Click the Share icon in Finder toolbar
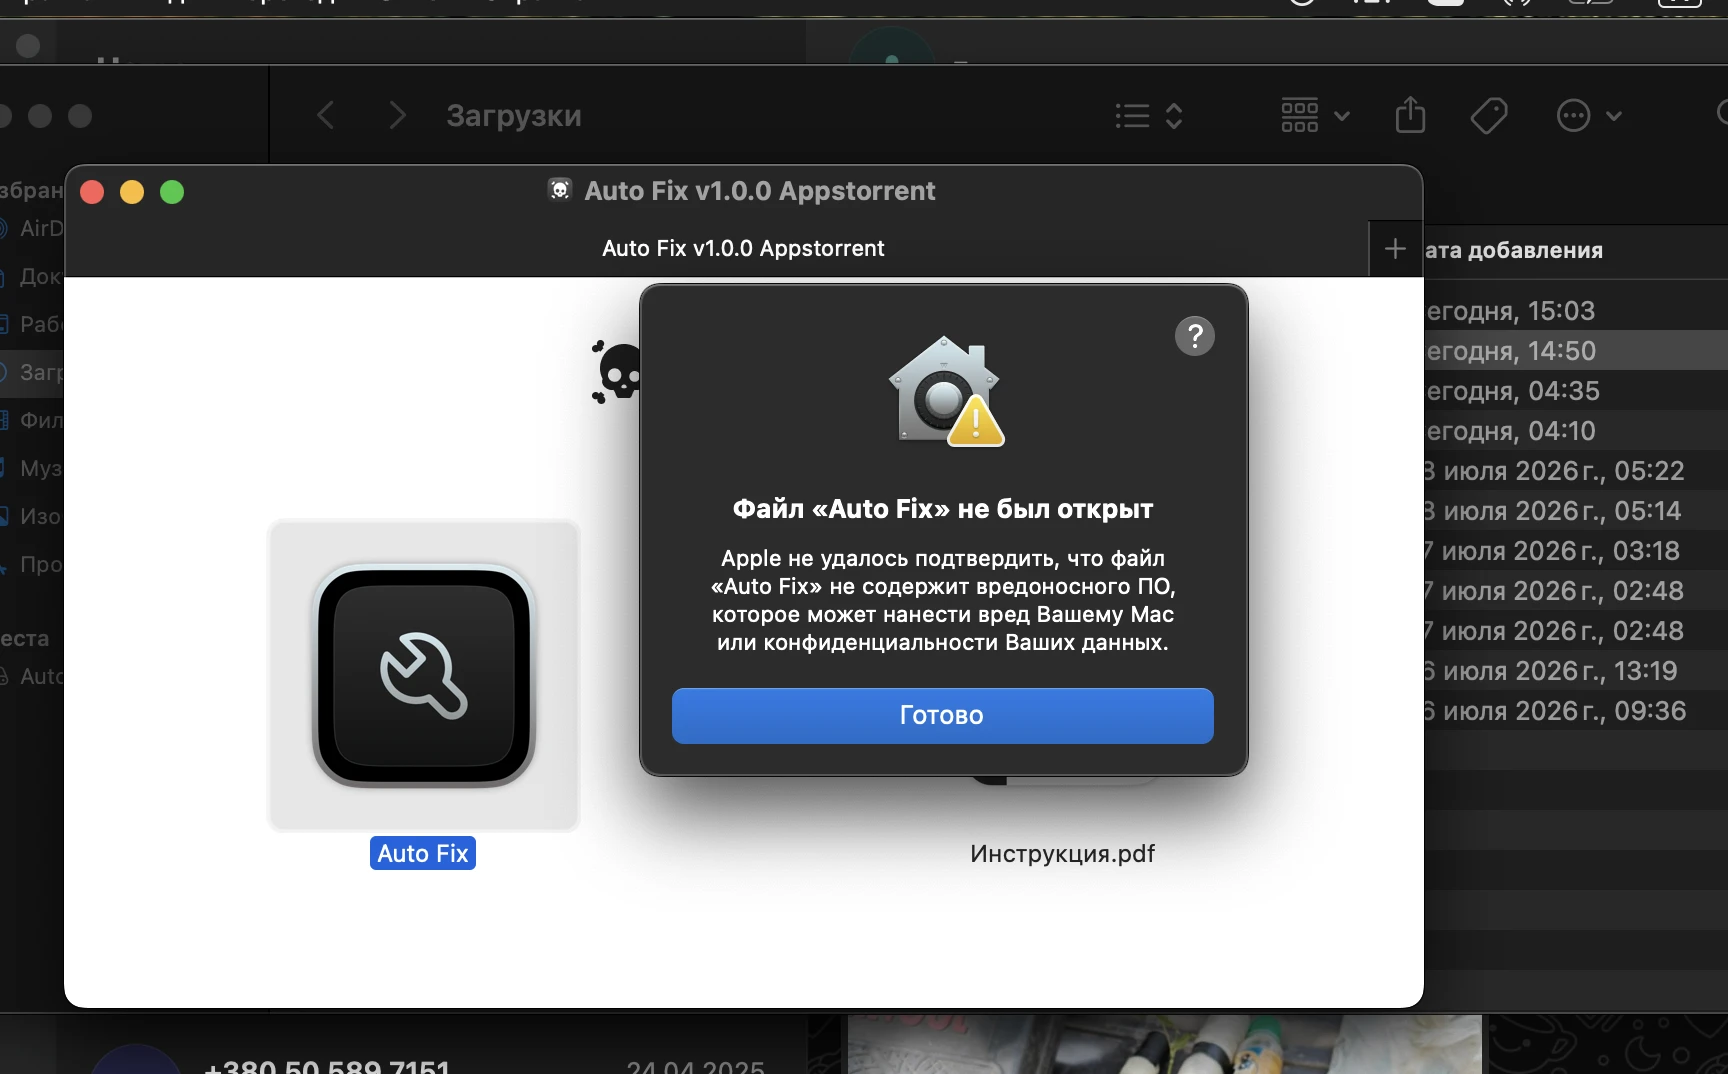The height and width of the screenshot is (1074, 1728). tap(1410, 115)
